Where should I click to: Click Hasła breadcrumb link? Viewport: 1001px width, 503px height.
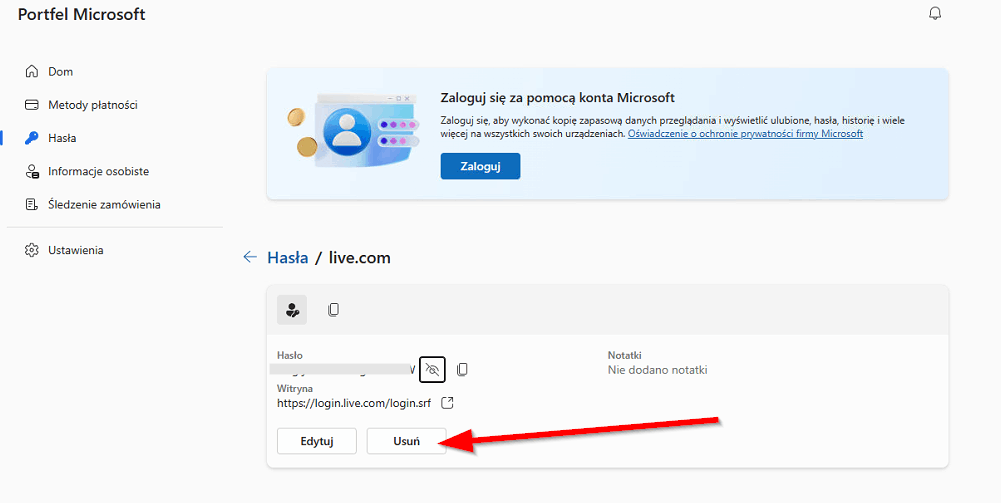(287, 257)
